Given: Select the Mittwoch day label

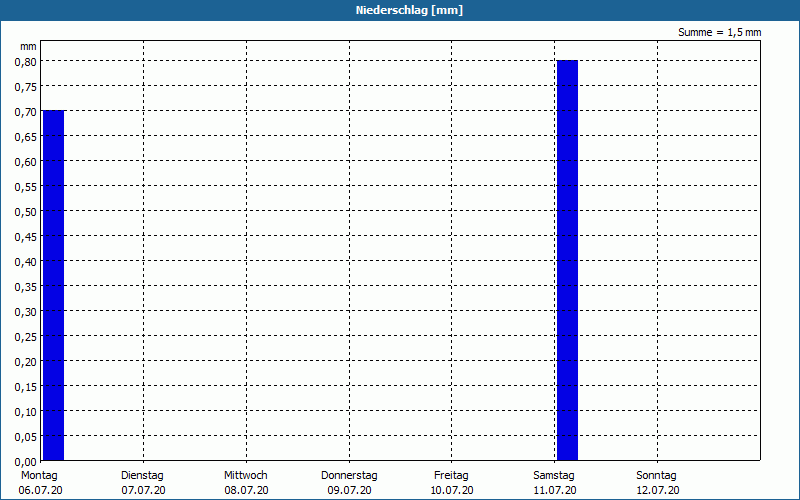Looking at the screenshot, I should 245,475.
